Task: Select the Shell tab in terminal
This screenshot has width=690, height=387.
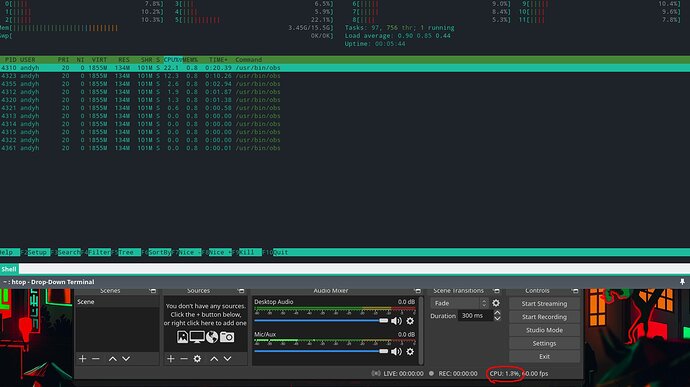Action: coord(9,269)
